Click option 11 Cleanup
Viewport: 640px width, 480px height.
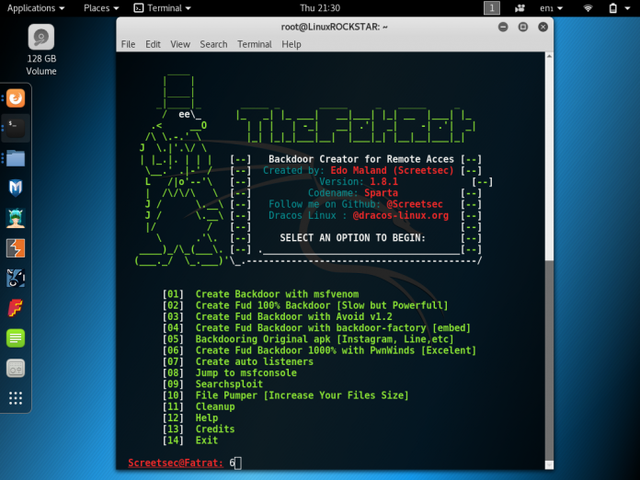point(199,407)
